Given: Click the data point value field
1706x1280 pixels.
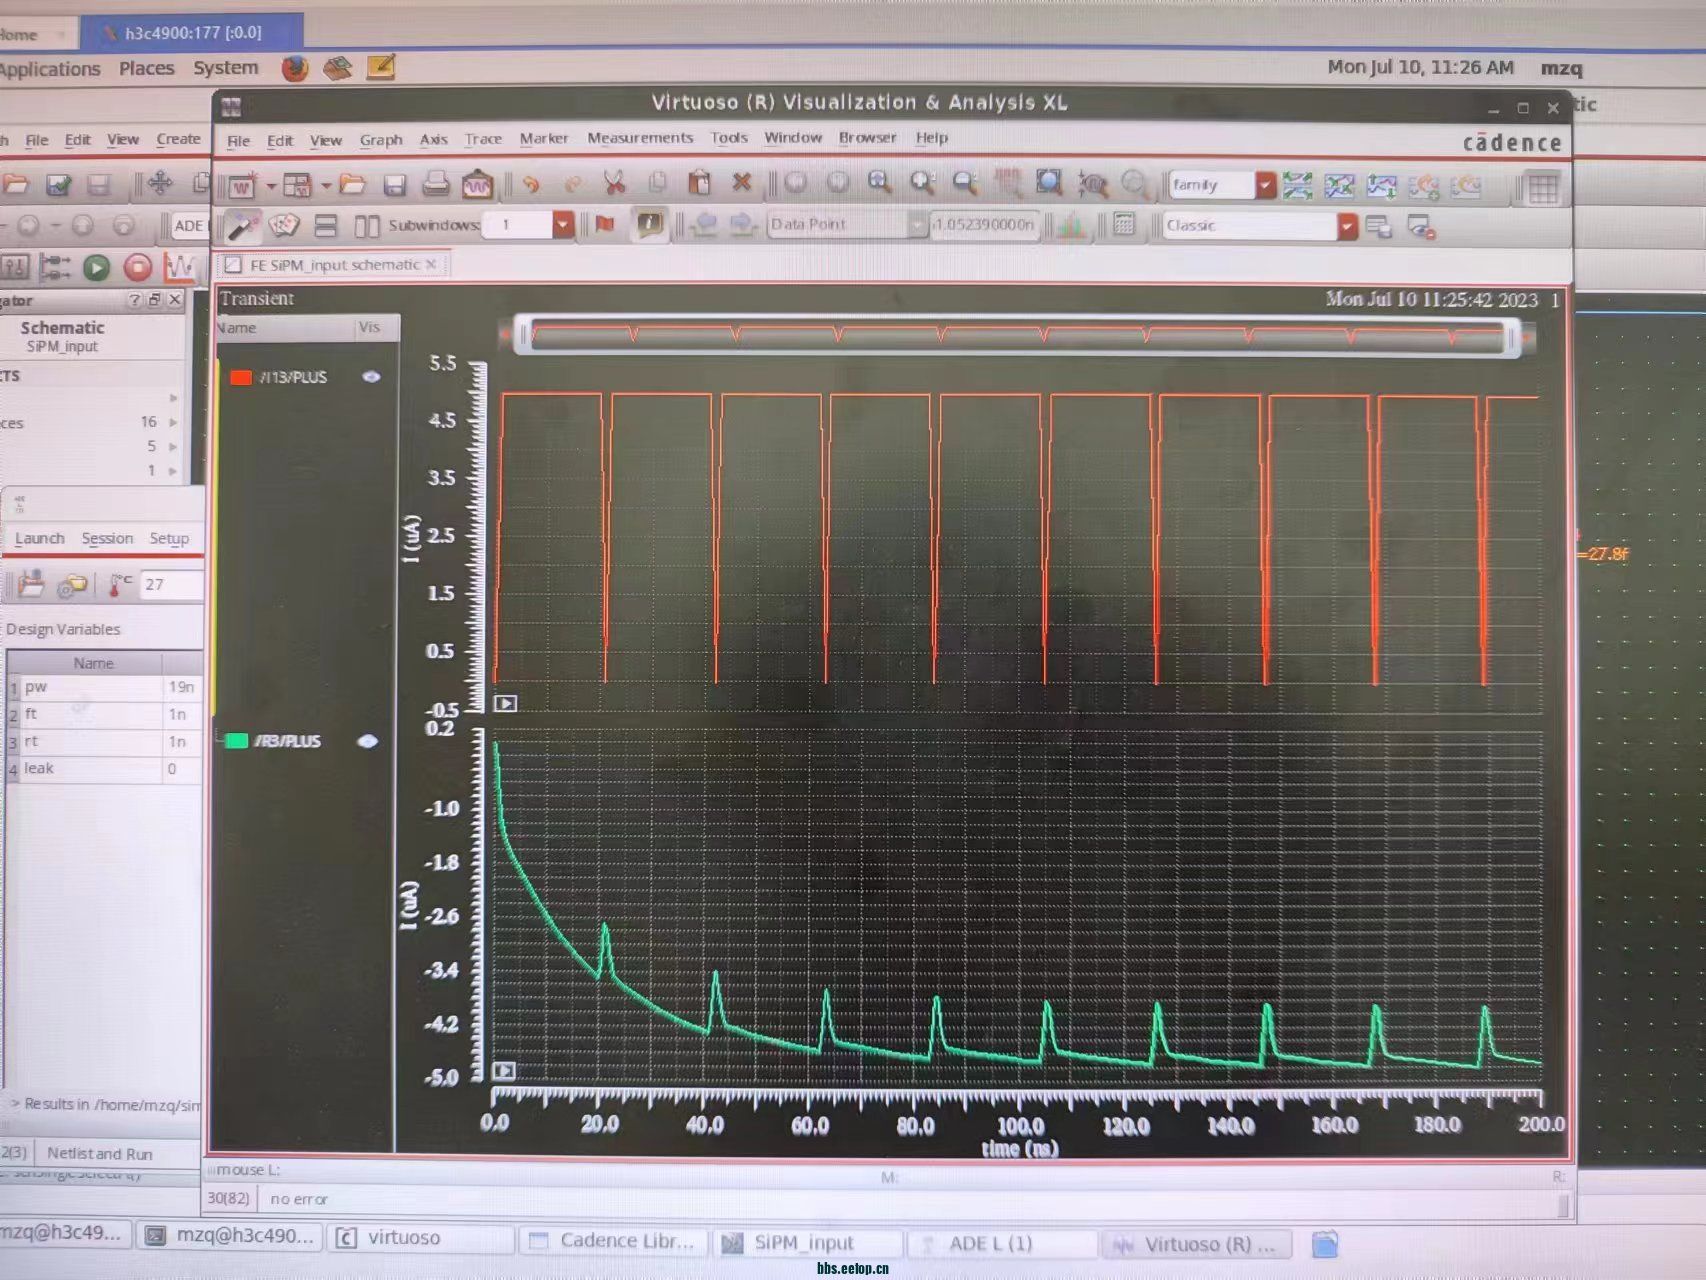Looking at the screenshot, I should (x=985, y=224).
